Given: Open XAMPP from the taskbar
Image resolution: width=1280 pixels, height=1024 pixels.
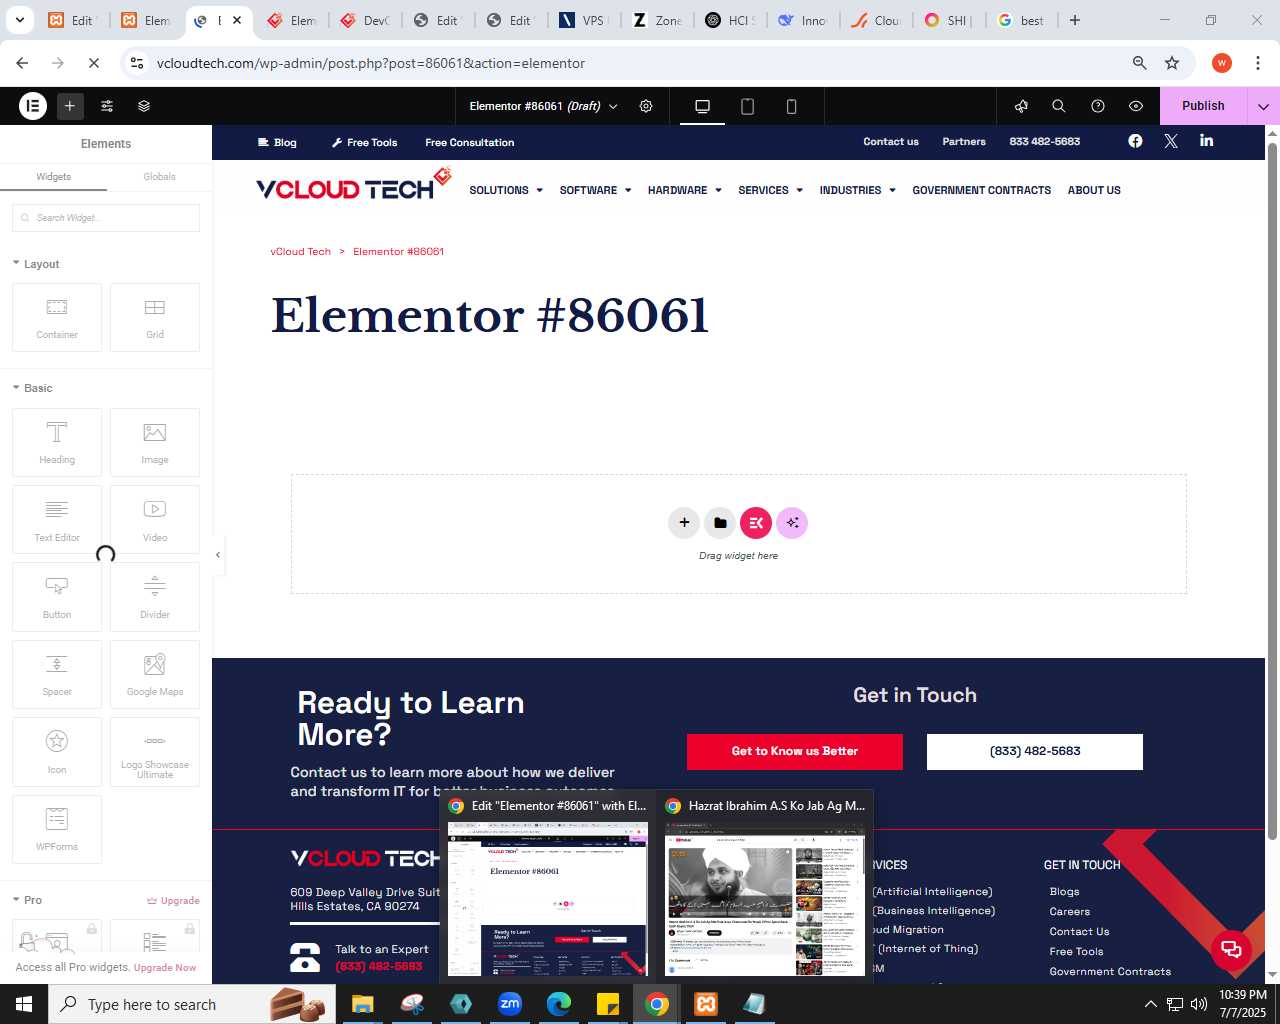Looking at the screenshot, I should [706, 1004].
